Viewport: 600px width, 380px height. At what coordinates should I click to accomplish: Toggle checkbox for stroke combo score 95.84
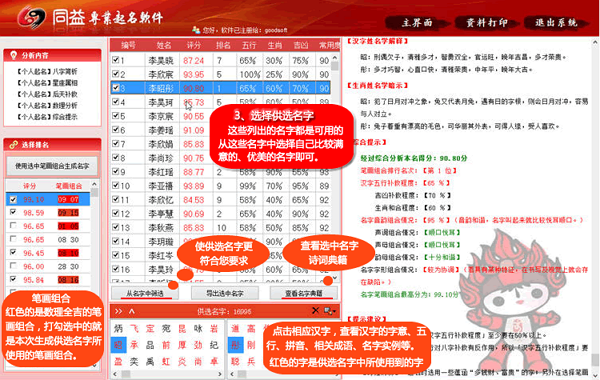tap(13, 279)
